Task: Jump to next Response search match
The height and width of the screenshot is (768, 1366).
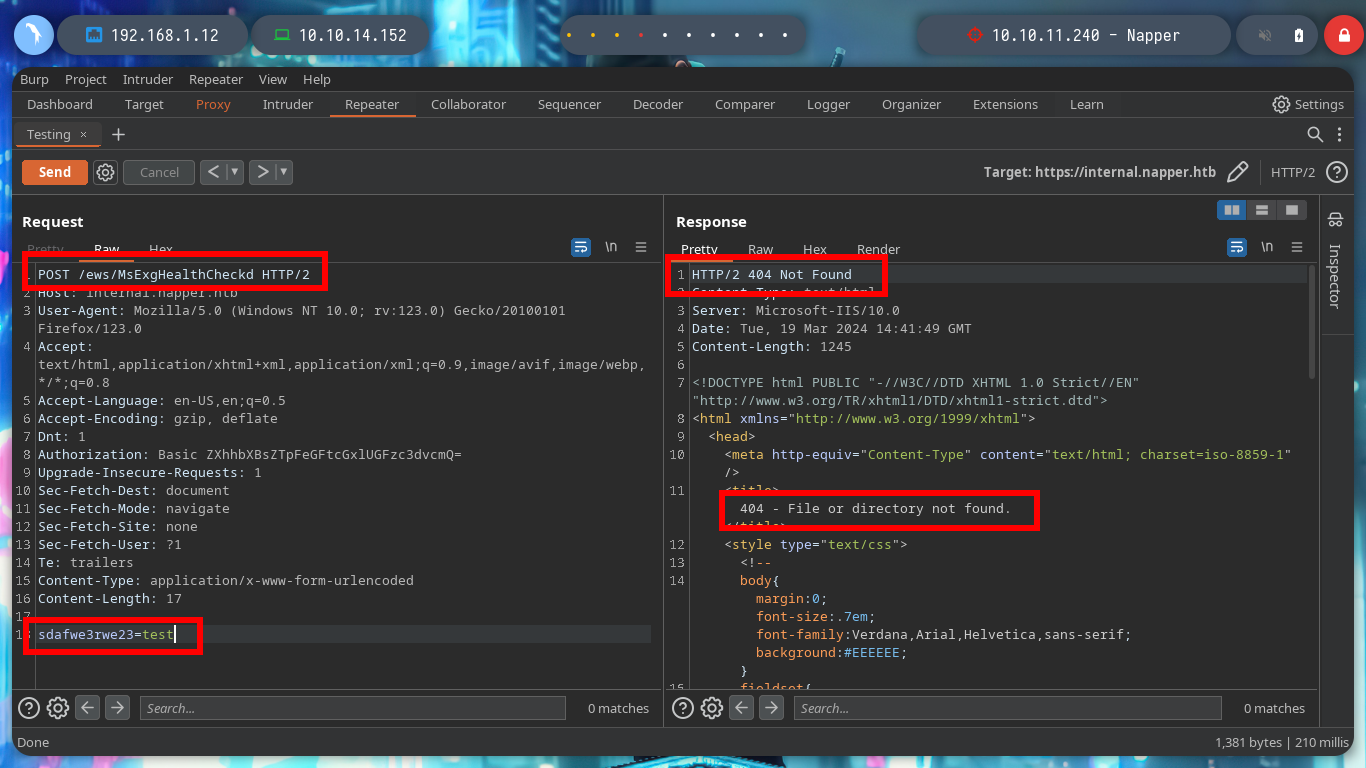Action: (x=772, y=708)
